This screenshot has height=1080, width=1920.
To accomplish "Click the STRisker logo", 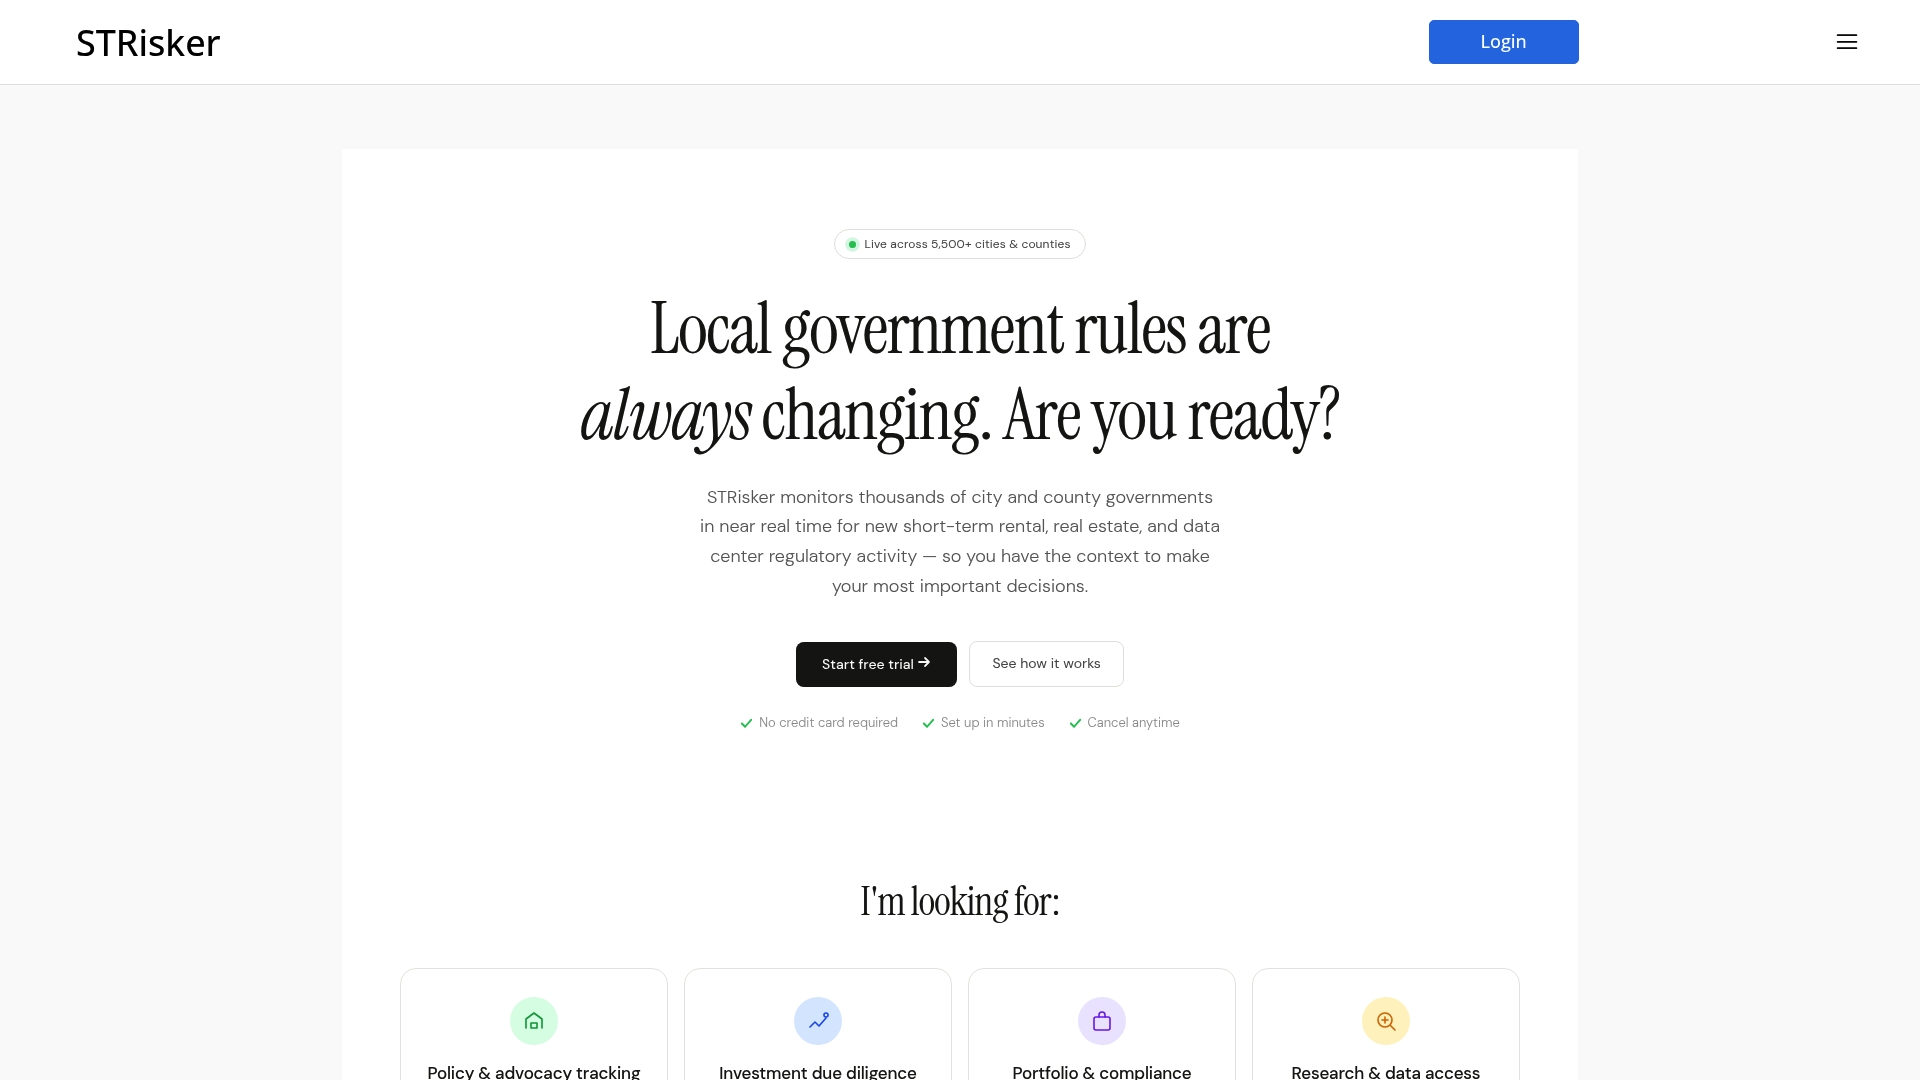I will click(148, 43).
